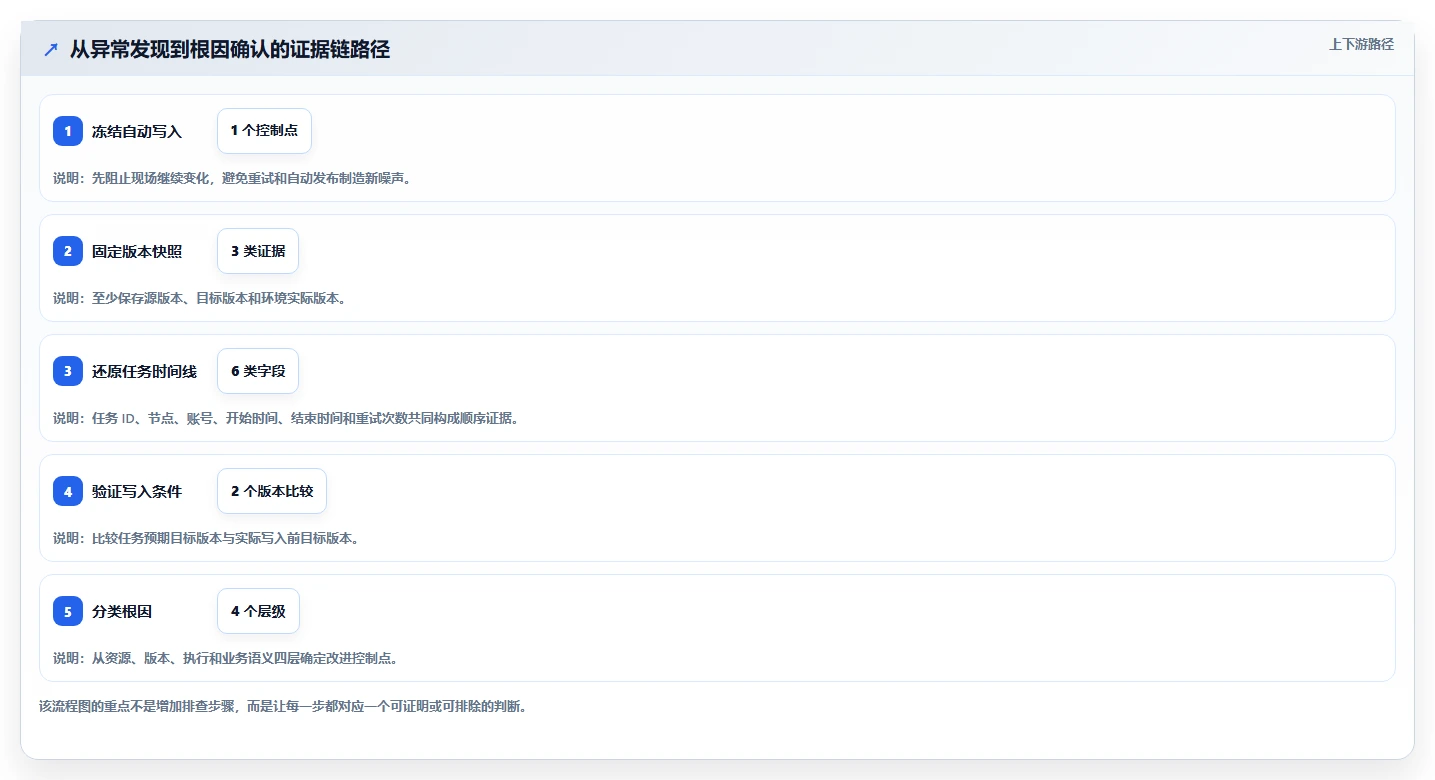
Task: Click the description starting 从资源、版本、执行
Action: point(226,658)
